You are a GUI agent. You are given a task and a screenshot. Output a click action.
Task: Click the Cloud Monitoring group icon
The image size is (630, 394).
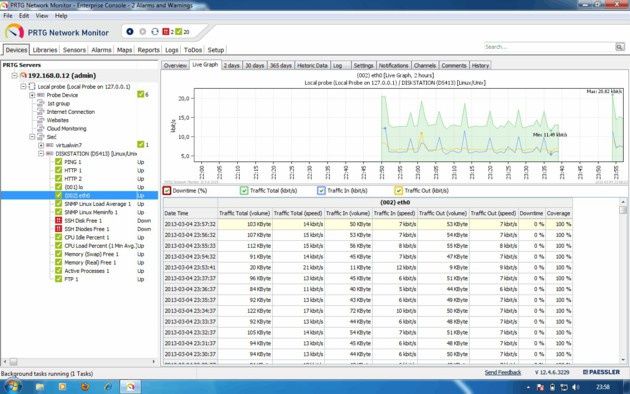[x=41, y=129]
